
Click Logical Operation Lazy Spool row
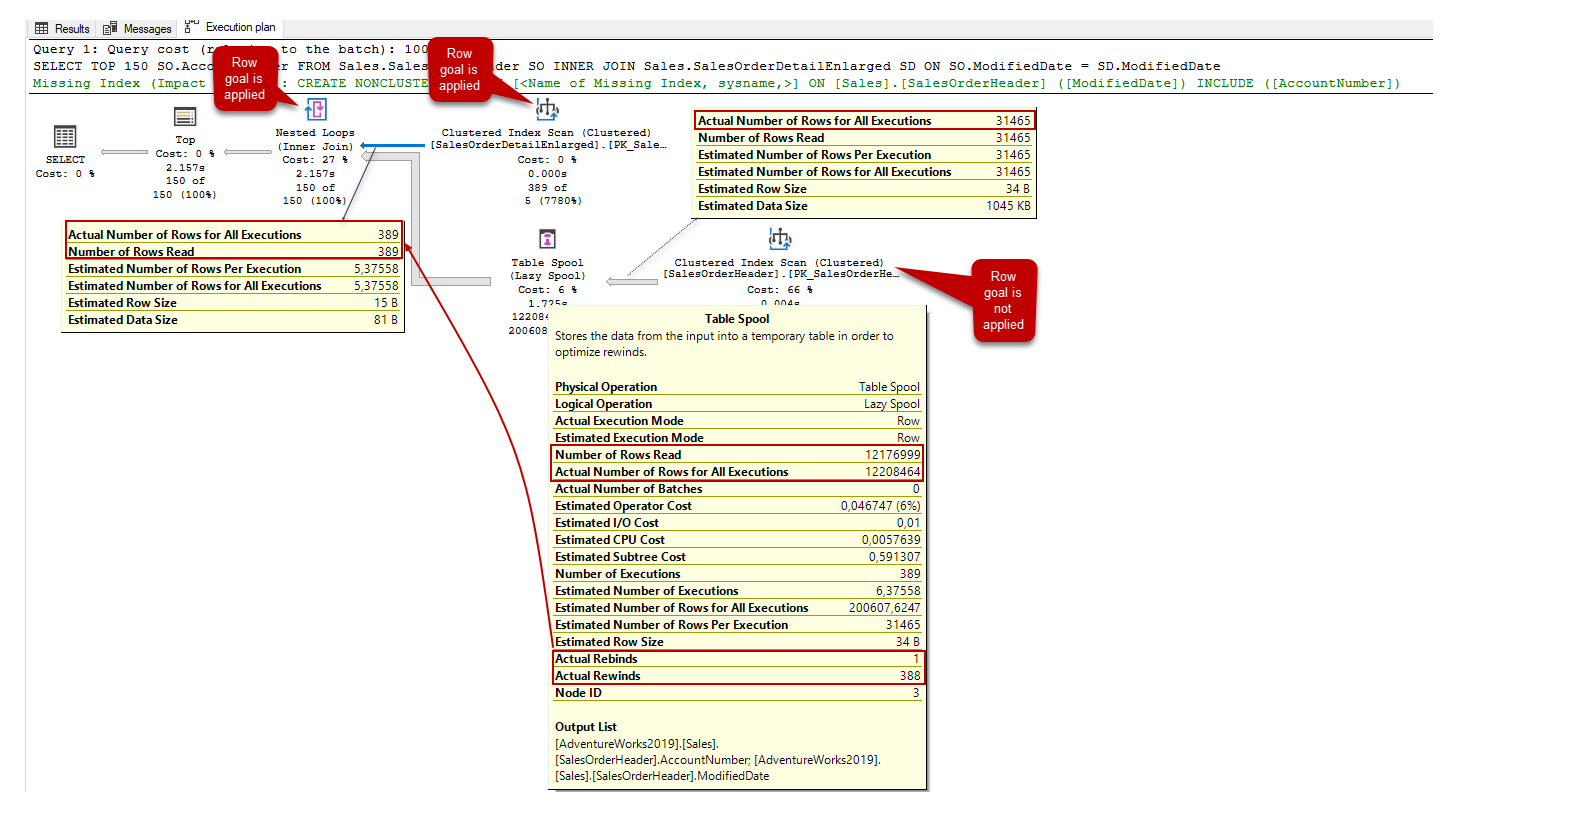tap(737, 404)
